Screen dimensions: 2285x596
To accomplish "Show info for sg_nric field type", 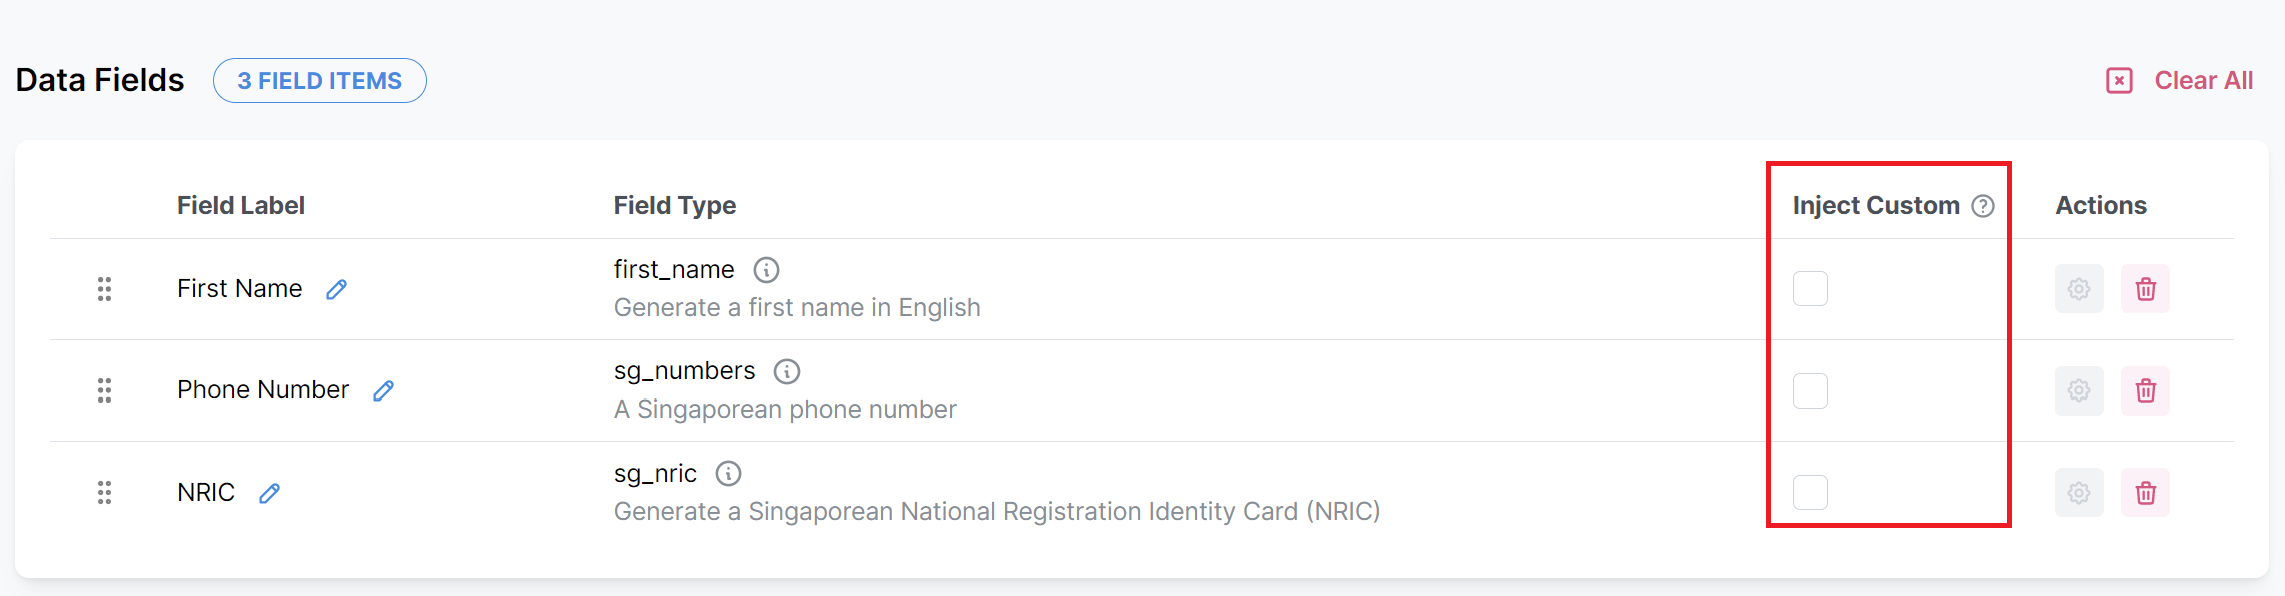I will tap(728, 474).
